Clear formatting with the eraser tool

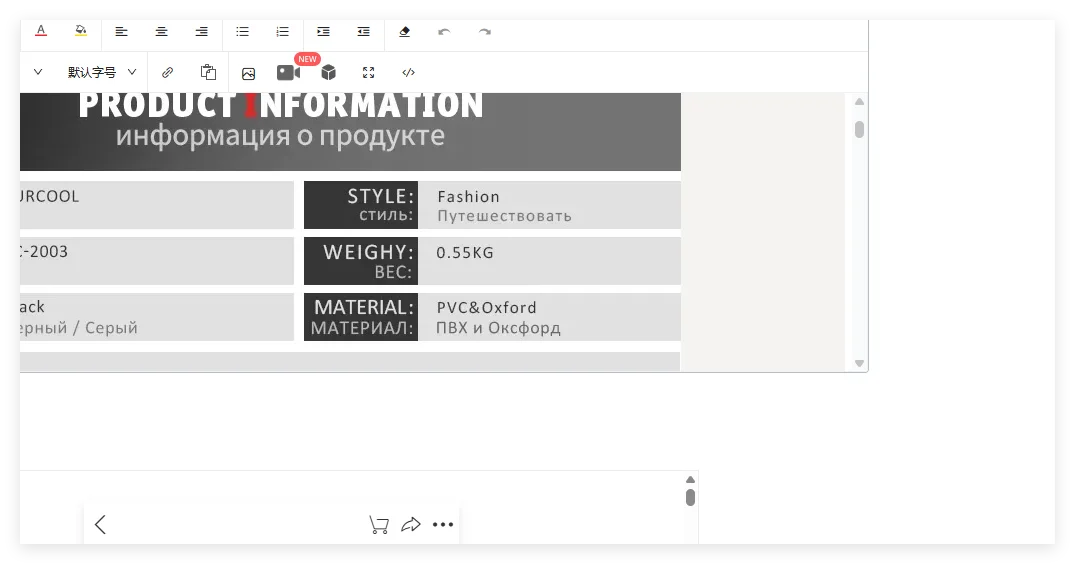pos(404,32)
